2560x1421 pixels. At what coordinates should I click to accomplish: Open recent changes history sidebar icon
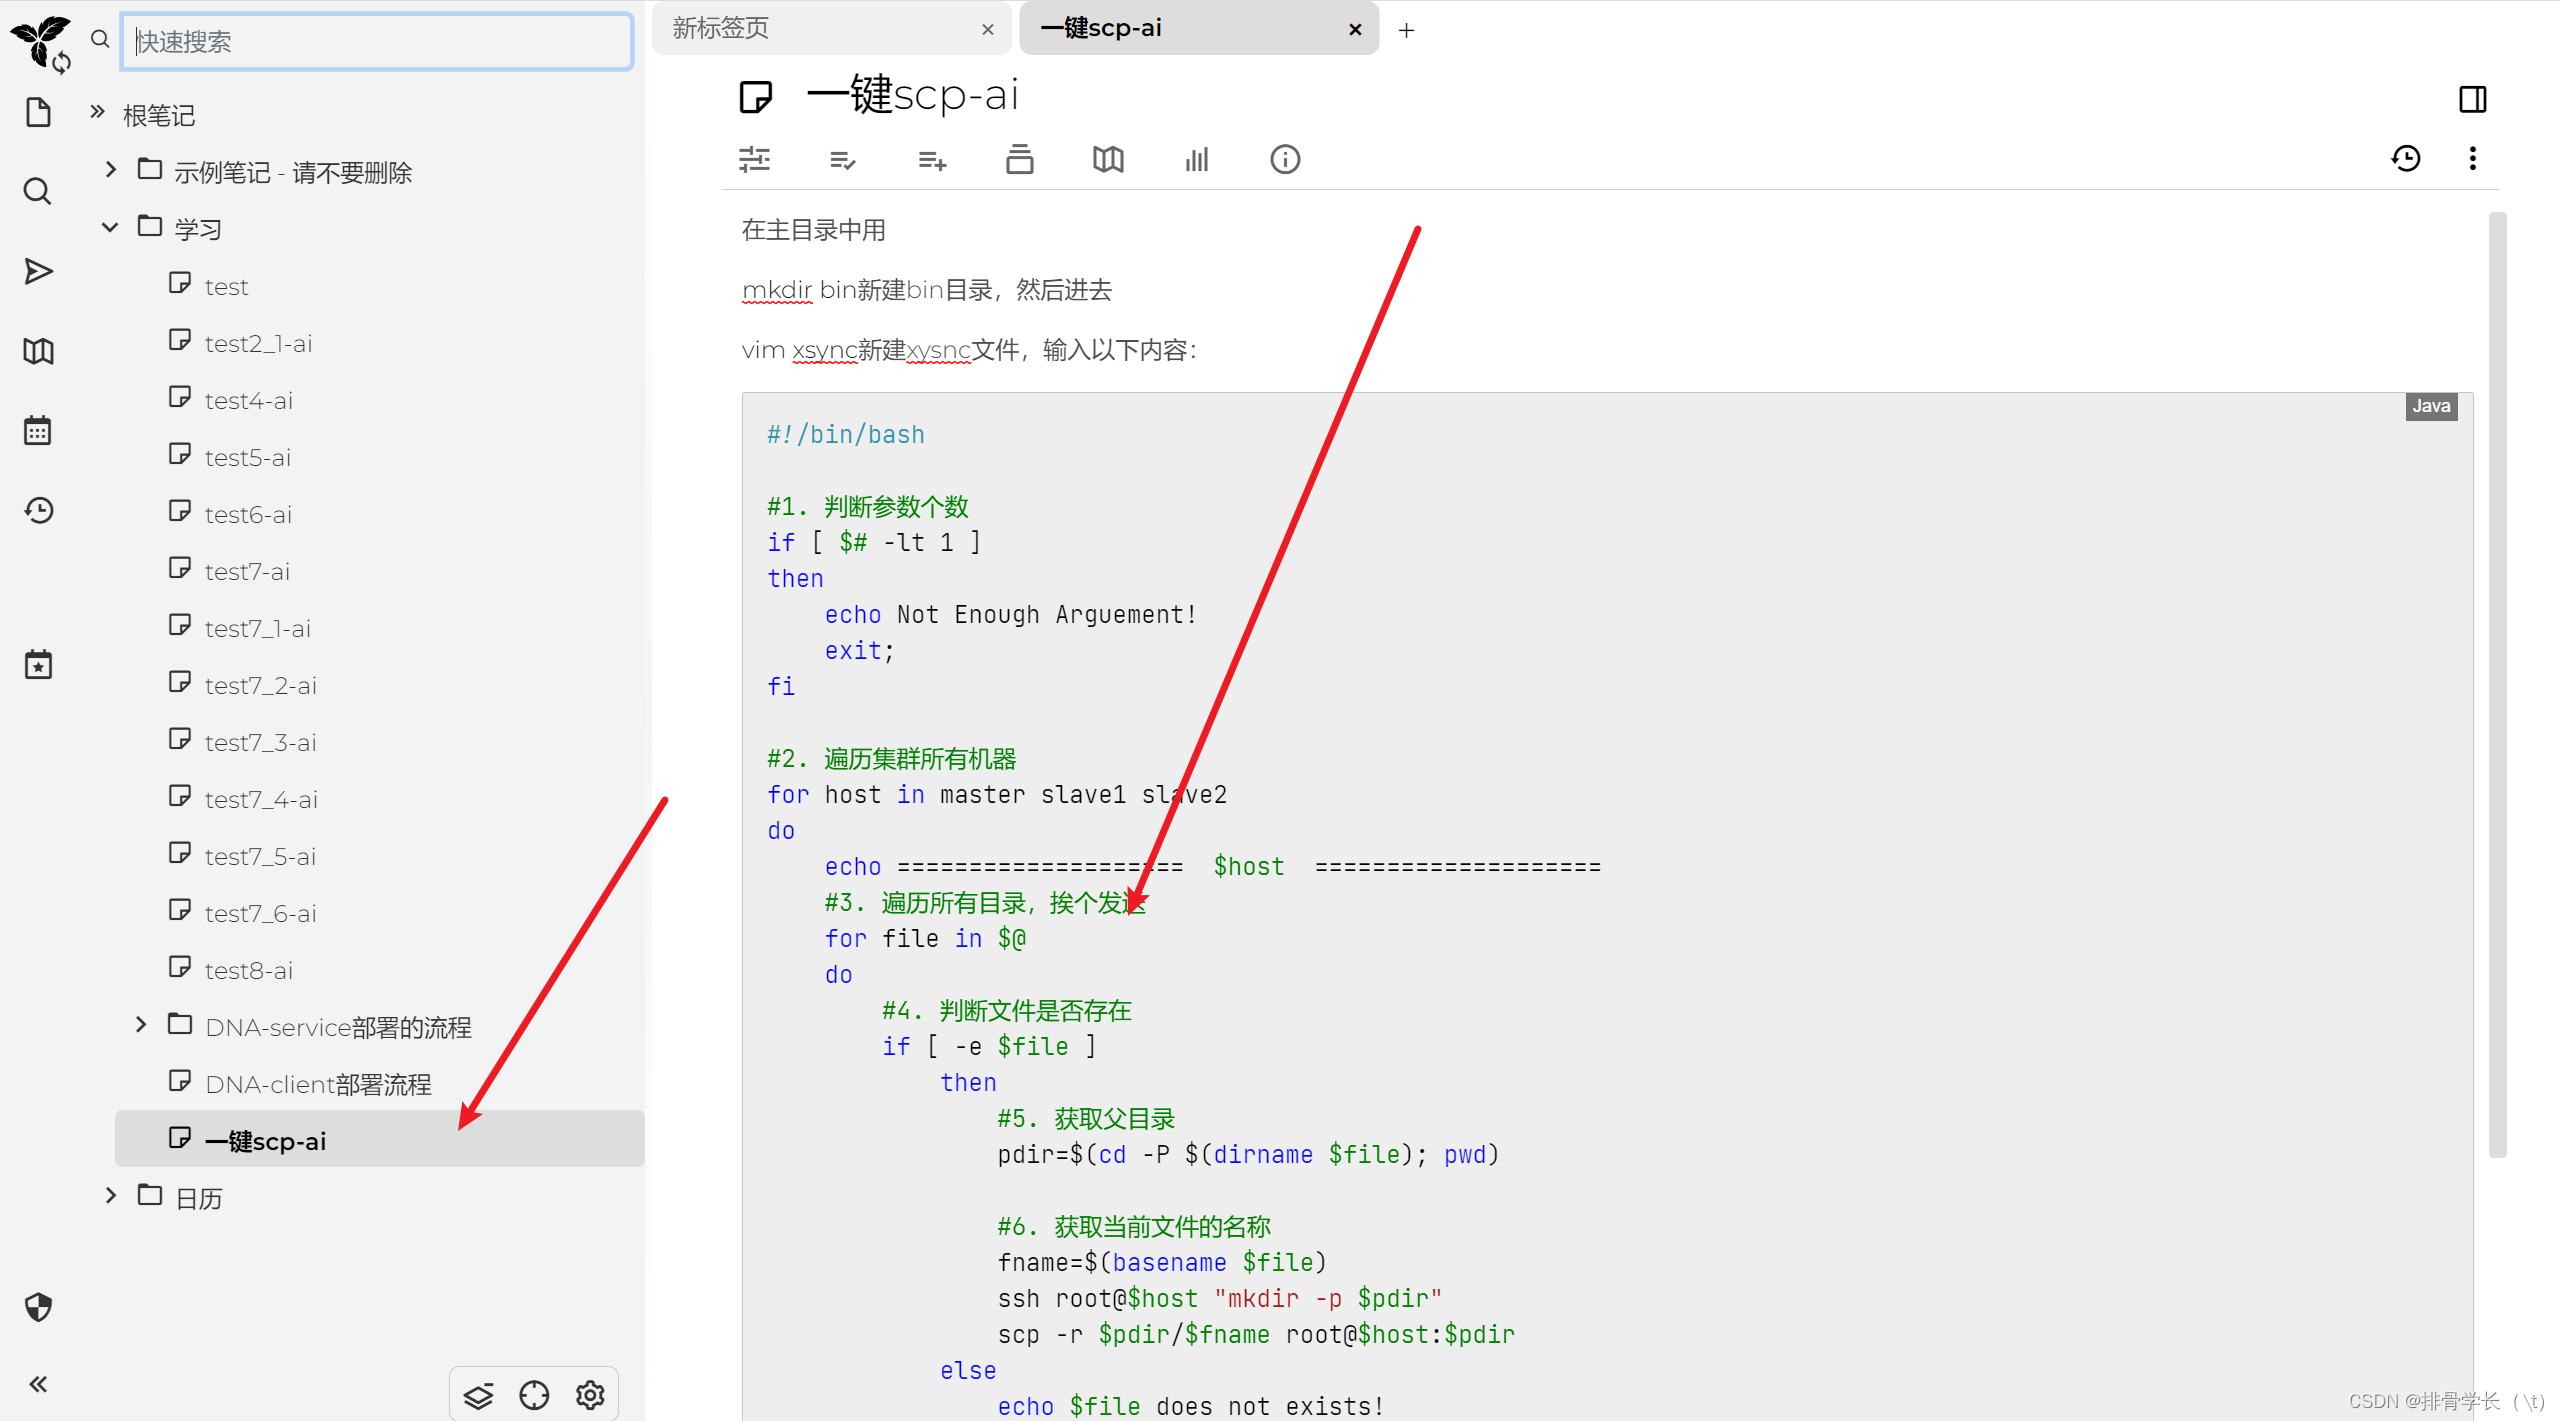coord(38,511)
